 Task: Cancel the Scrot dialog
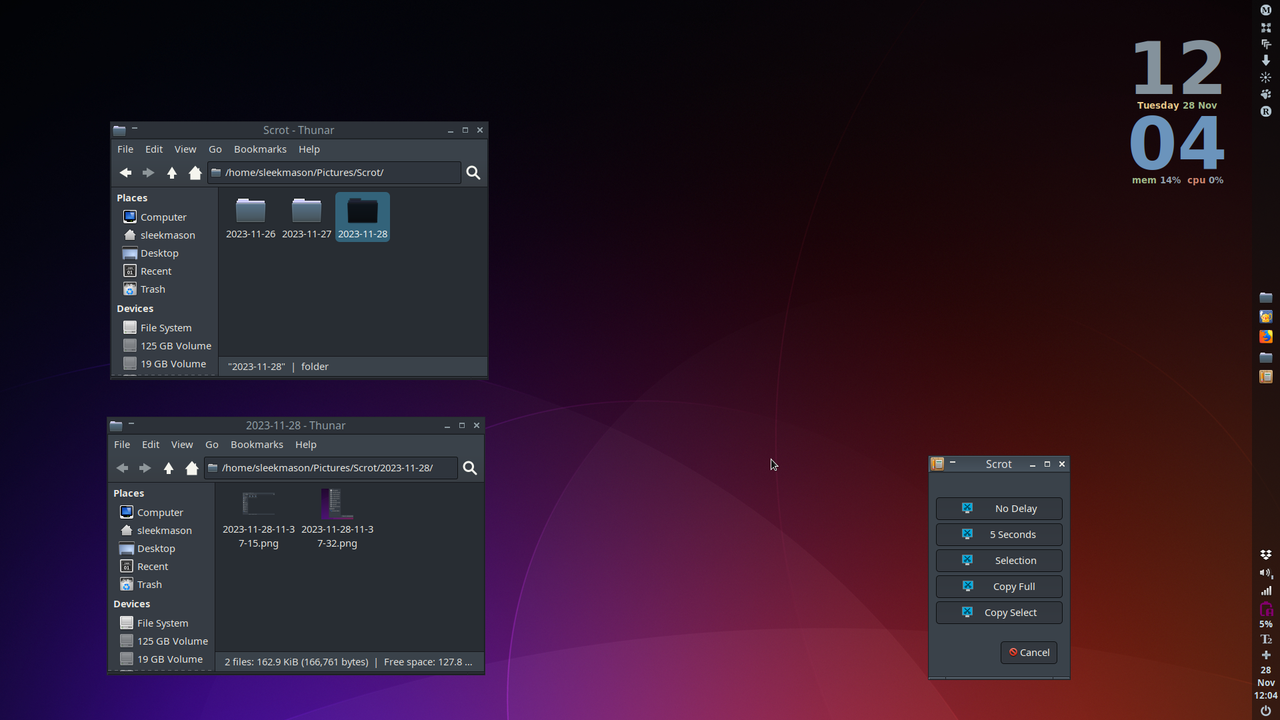click(1029, 652)
